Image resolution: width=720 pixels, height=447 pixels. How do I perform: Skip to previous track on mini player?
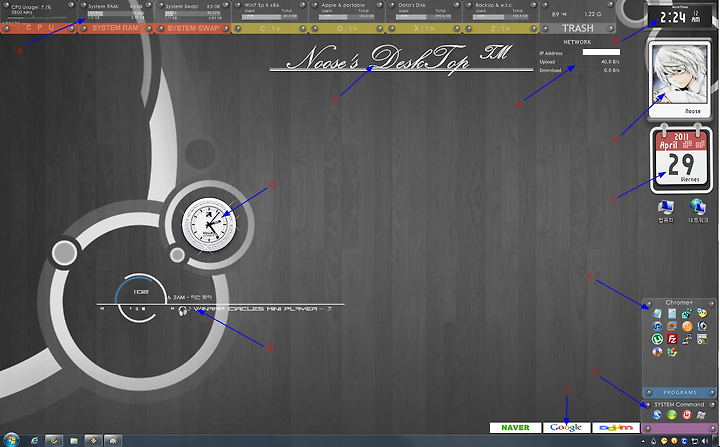tap(102, 309)
